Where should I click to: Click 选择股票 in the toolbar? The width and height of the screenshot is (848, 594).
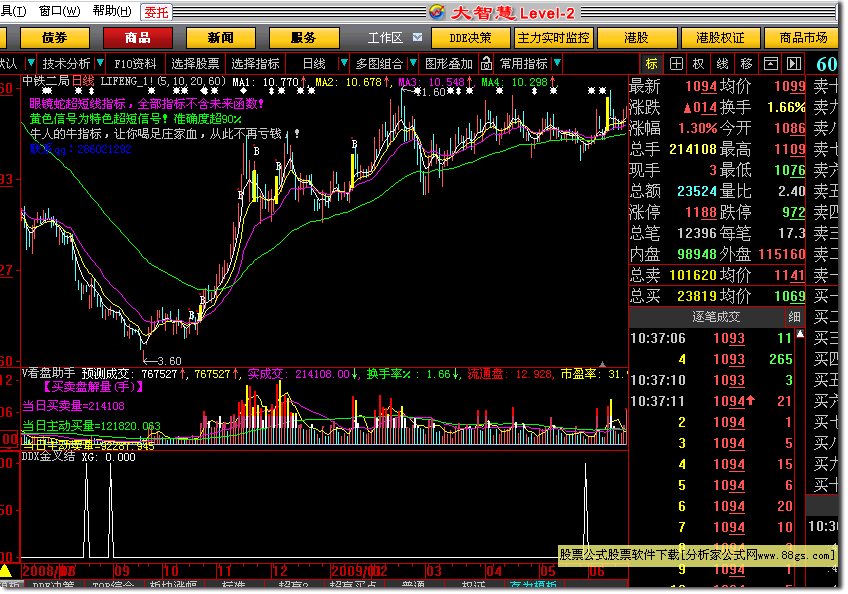point(195,64)
